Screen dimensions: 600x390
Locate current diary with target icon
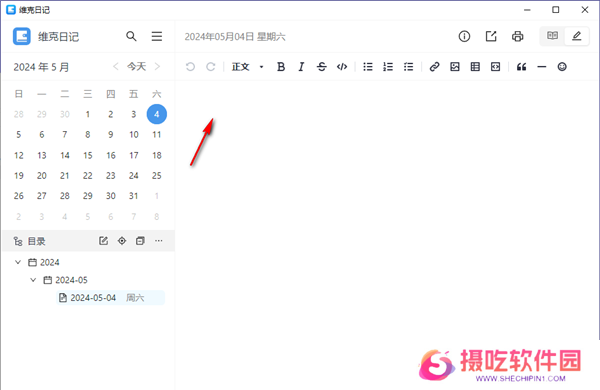122,241
